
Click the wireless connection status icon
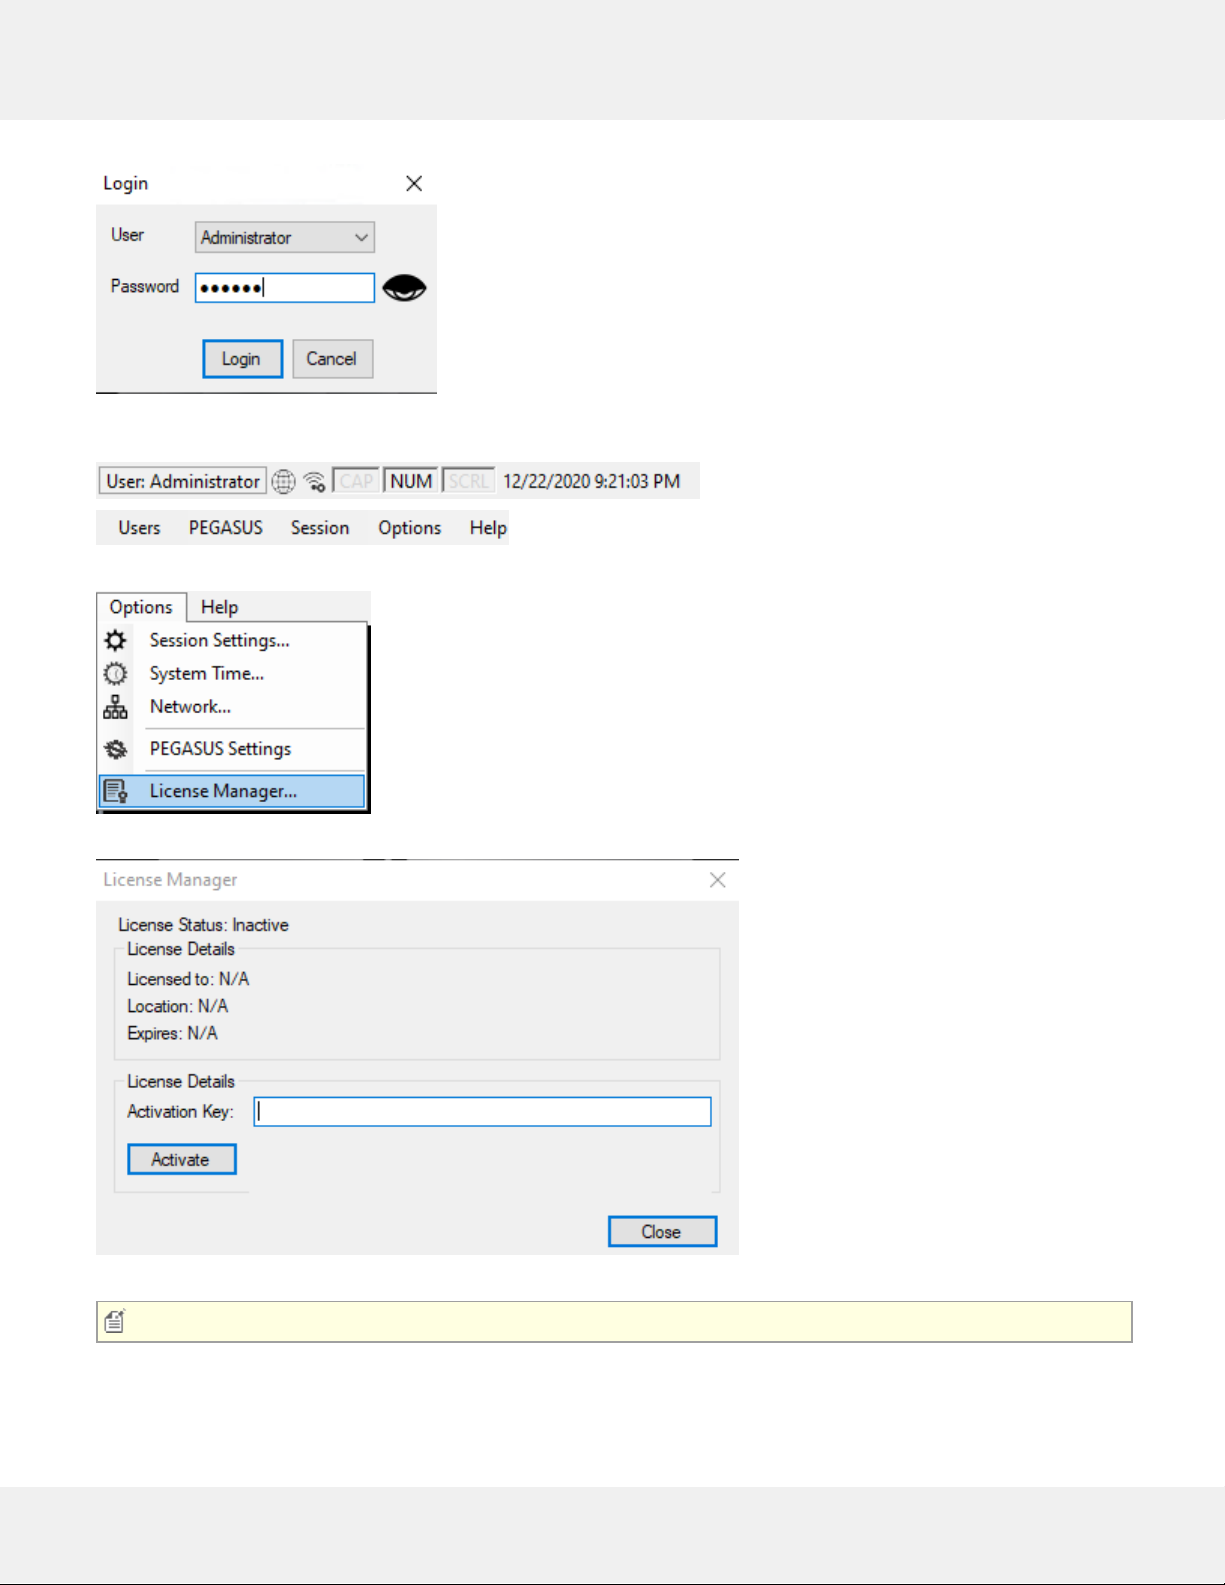point(314,482)
